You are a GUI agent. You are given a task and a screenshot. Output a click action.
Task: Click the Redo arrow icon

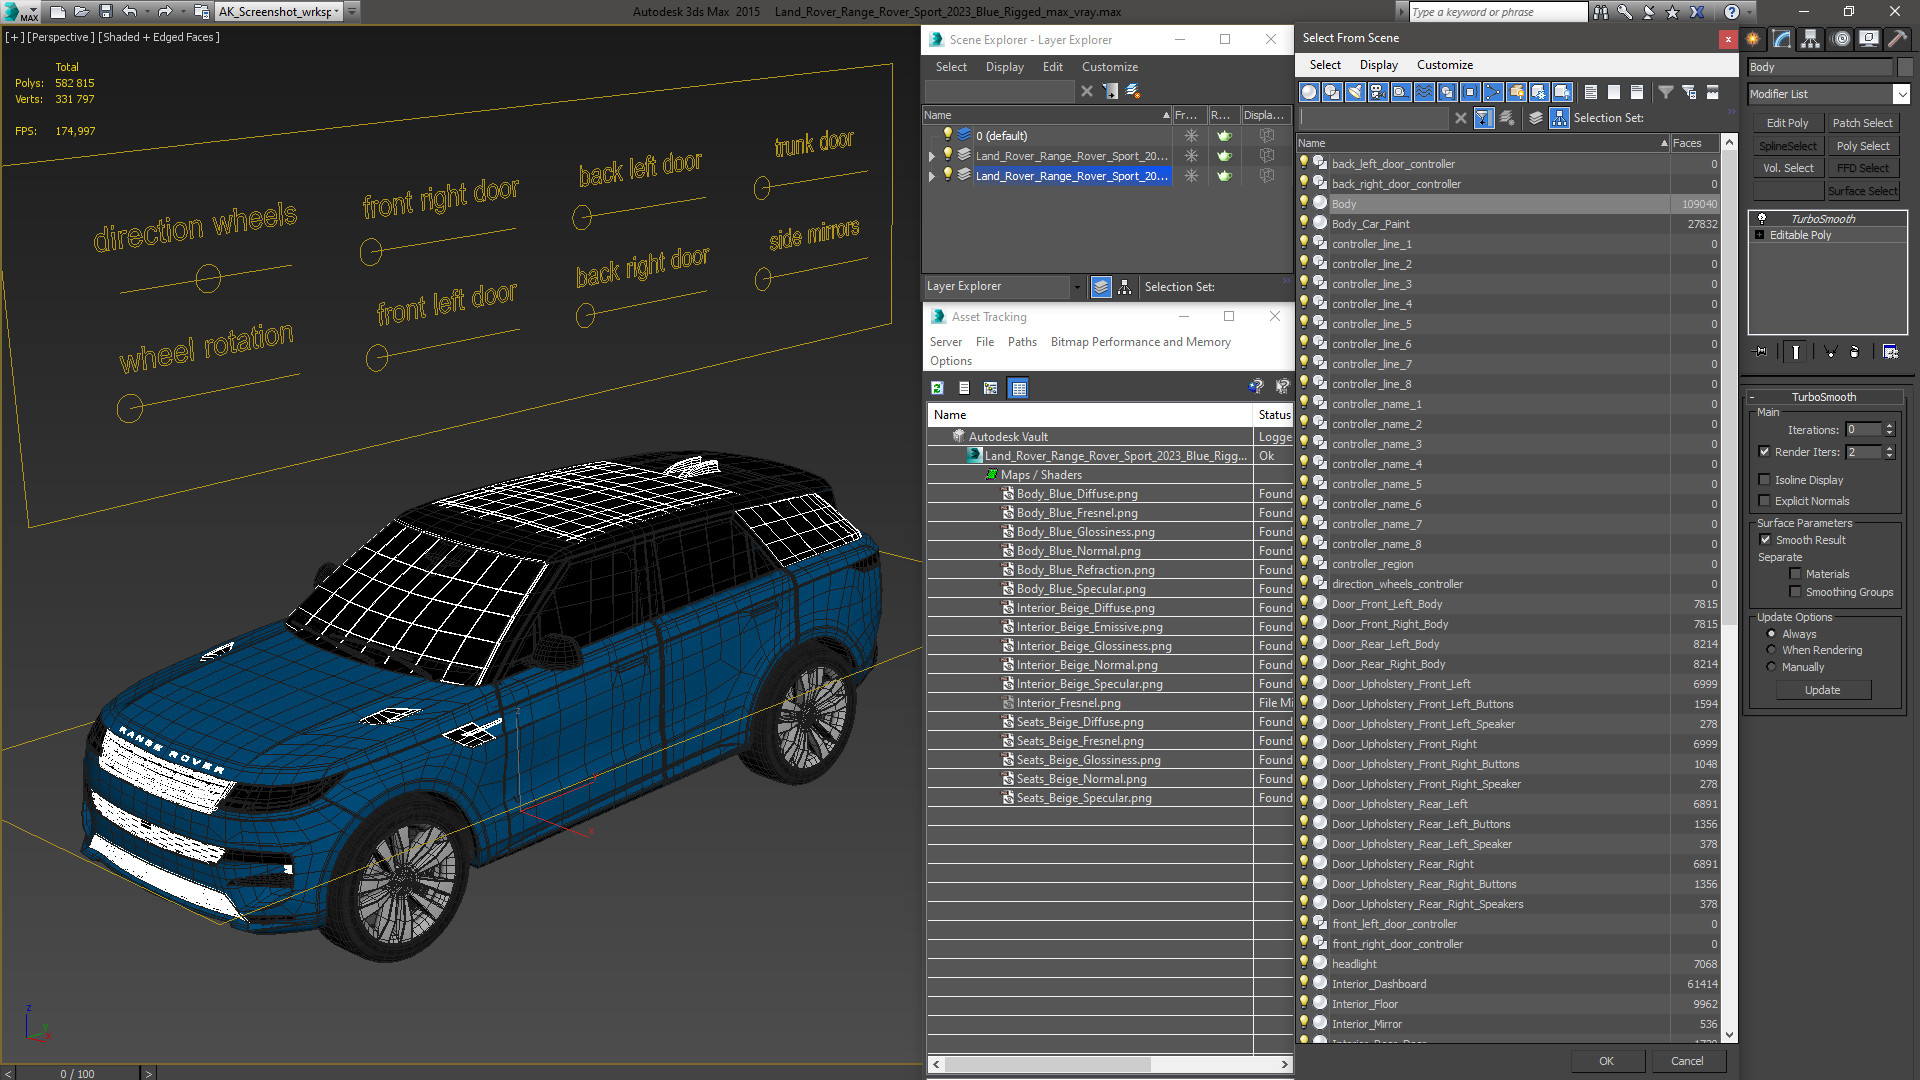(x=165, y=12)
